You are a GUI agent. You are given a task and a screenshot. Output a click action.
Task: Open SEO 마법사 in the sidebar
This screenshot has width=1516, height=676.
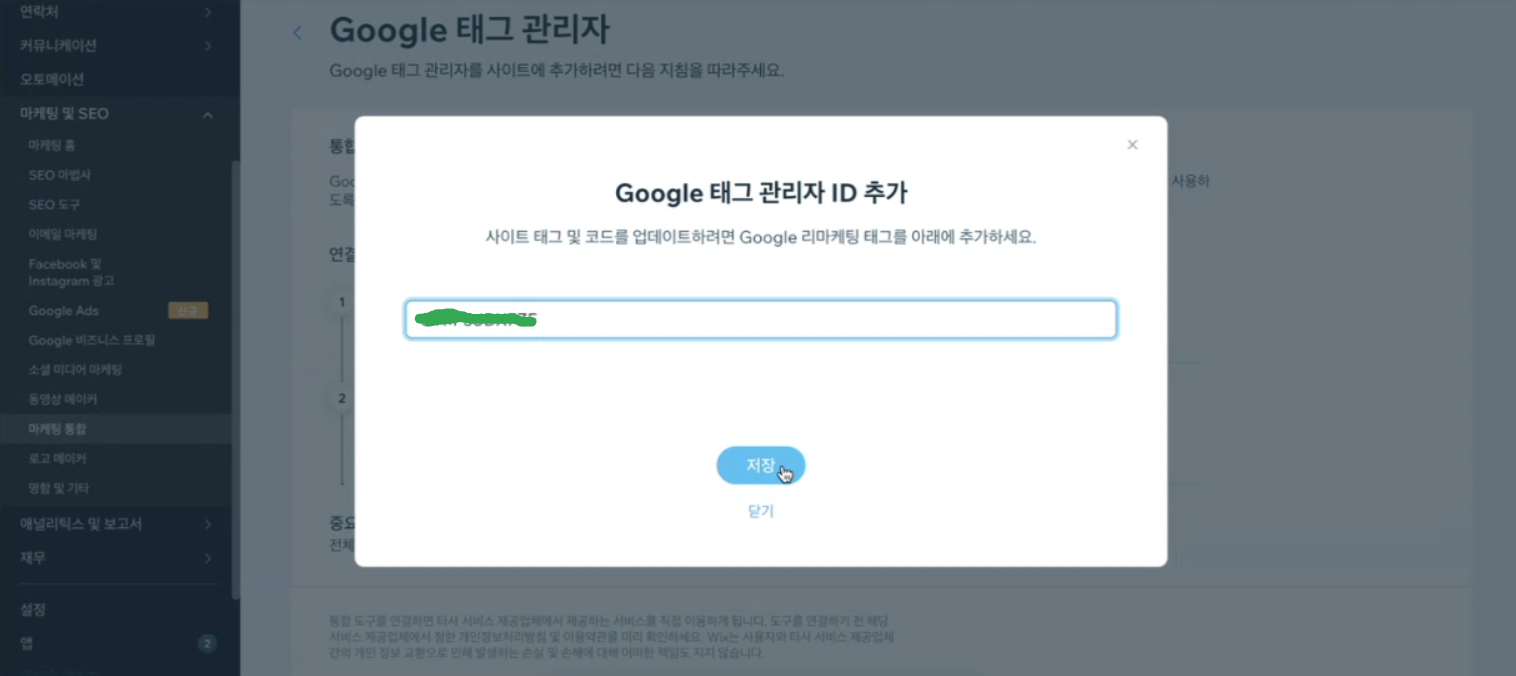(60, 175)
